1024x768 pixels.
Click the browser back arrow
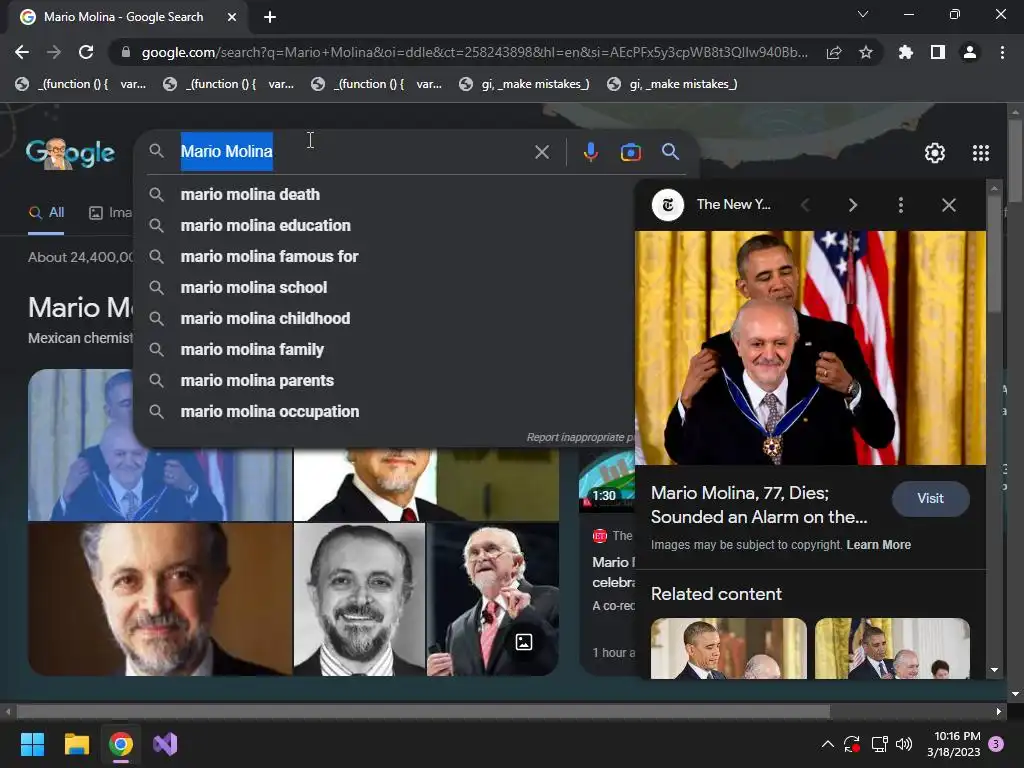pyautogui.click(x=22, y=52)
